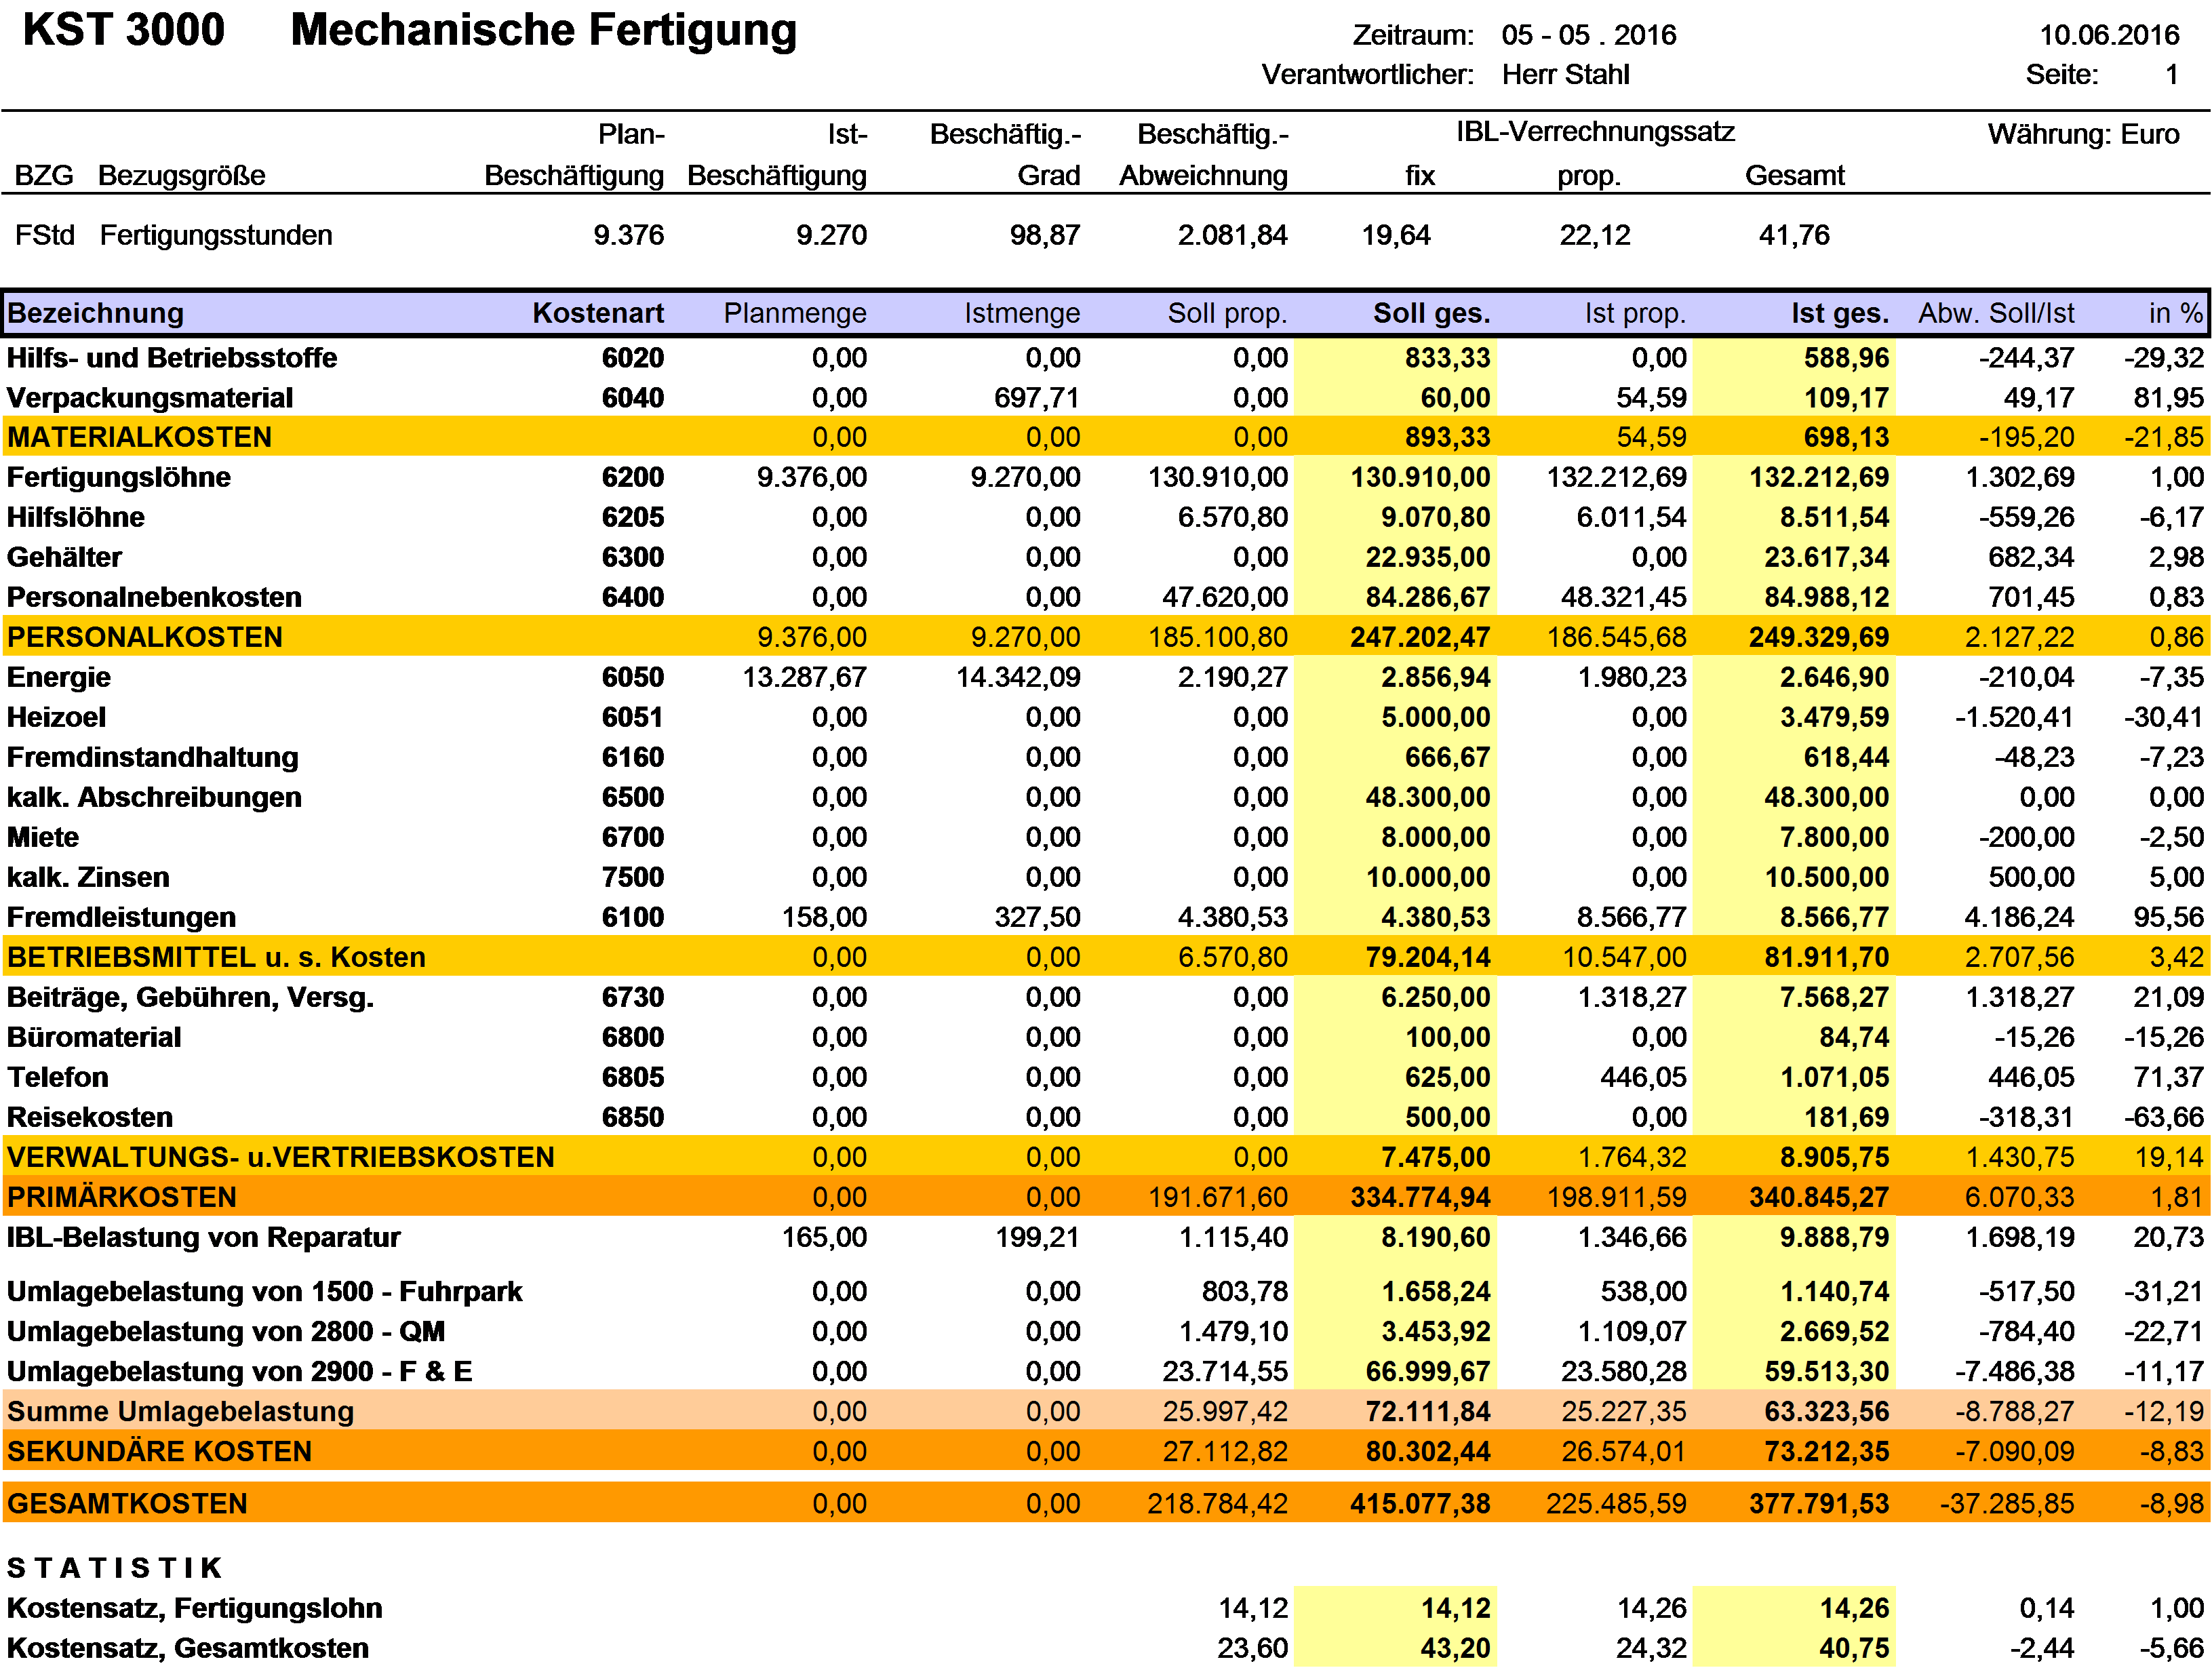Click PERSONALKOSTEN Ist ges. value '249.329,69'

[x=1819, y=637]
